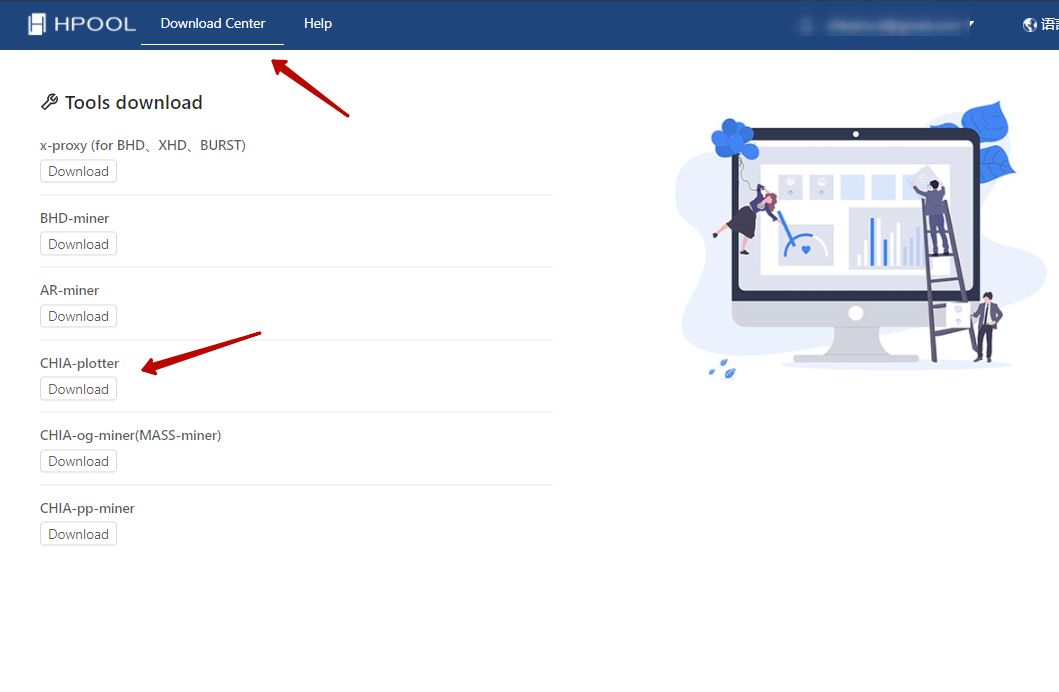Click the wrench icon by Tools download

click(x=49, y=102)
